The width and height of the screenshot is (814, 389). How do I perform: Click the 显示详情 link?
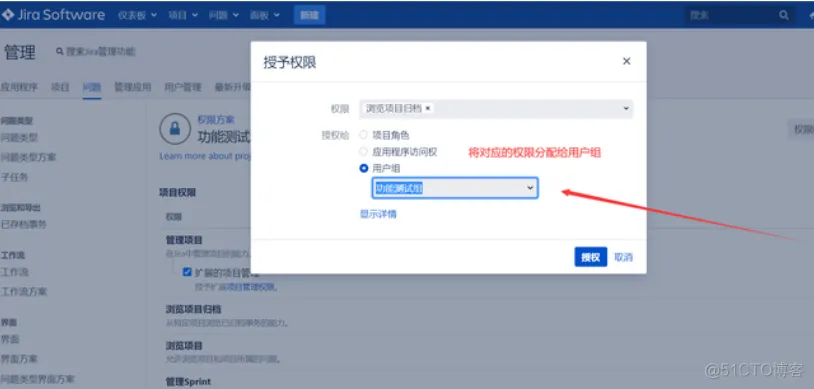coord(378,214)
